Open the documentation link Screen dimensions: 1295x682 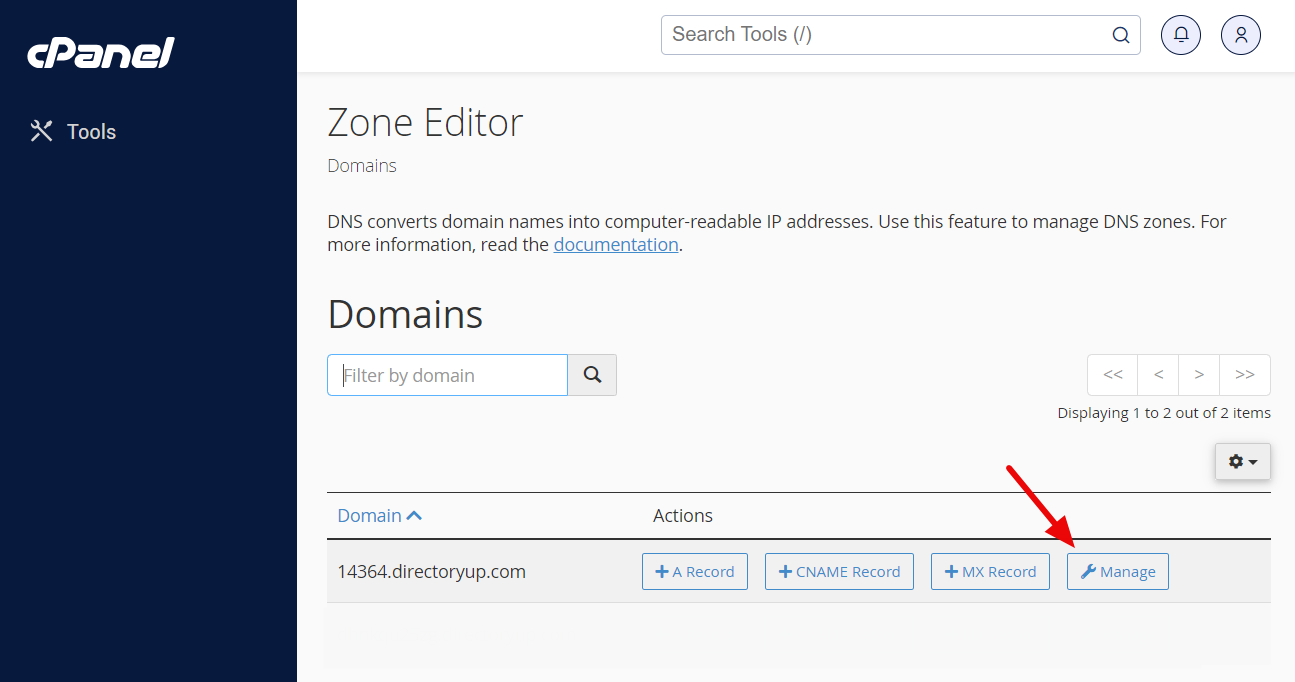pos(616,244)
